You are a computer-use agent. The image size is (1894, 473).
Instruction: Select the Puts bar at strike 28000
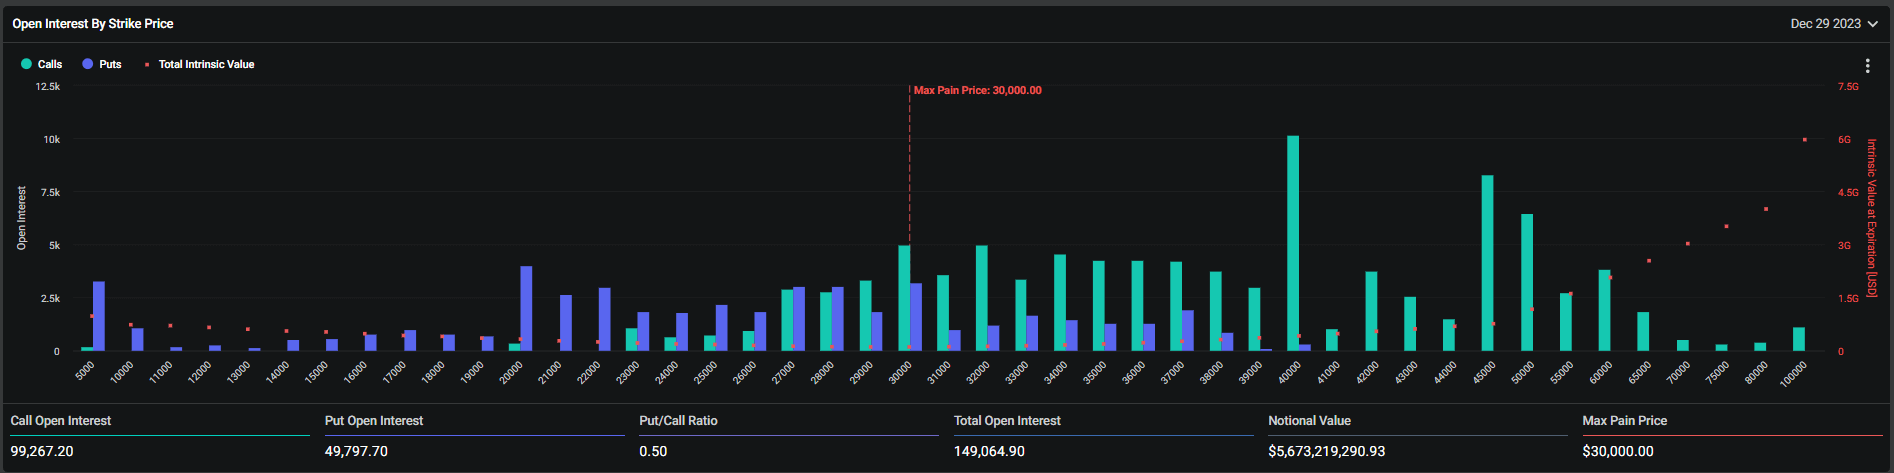click(x=837, y=319)
